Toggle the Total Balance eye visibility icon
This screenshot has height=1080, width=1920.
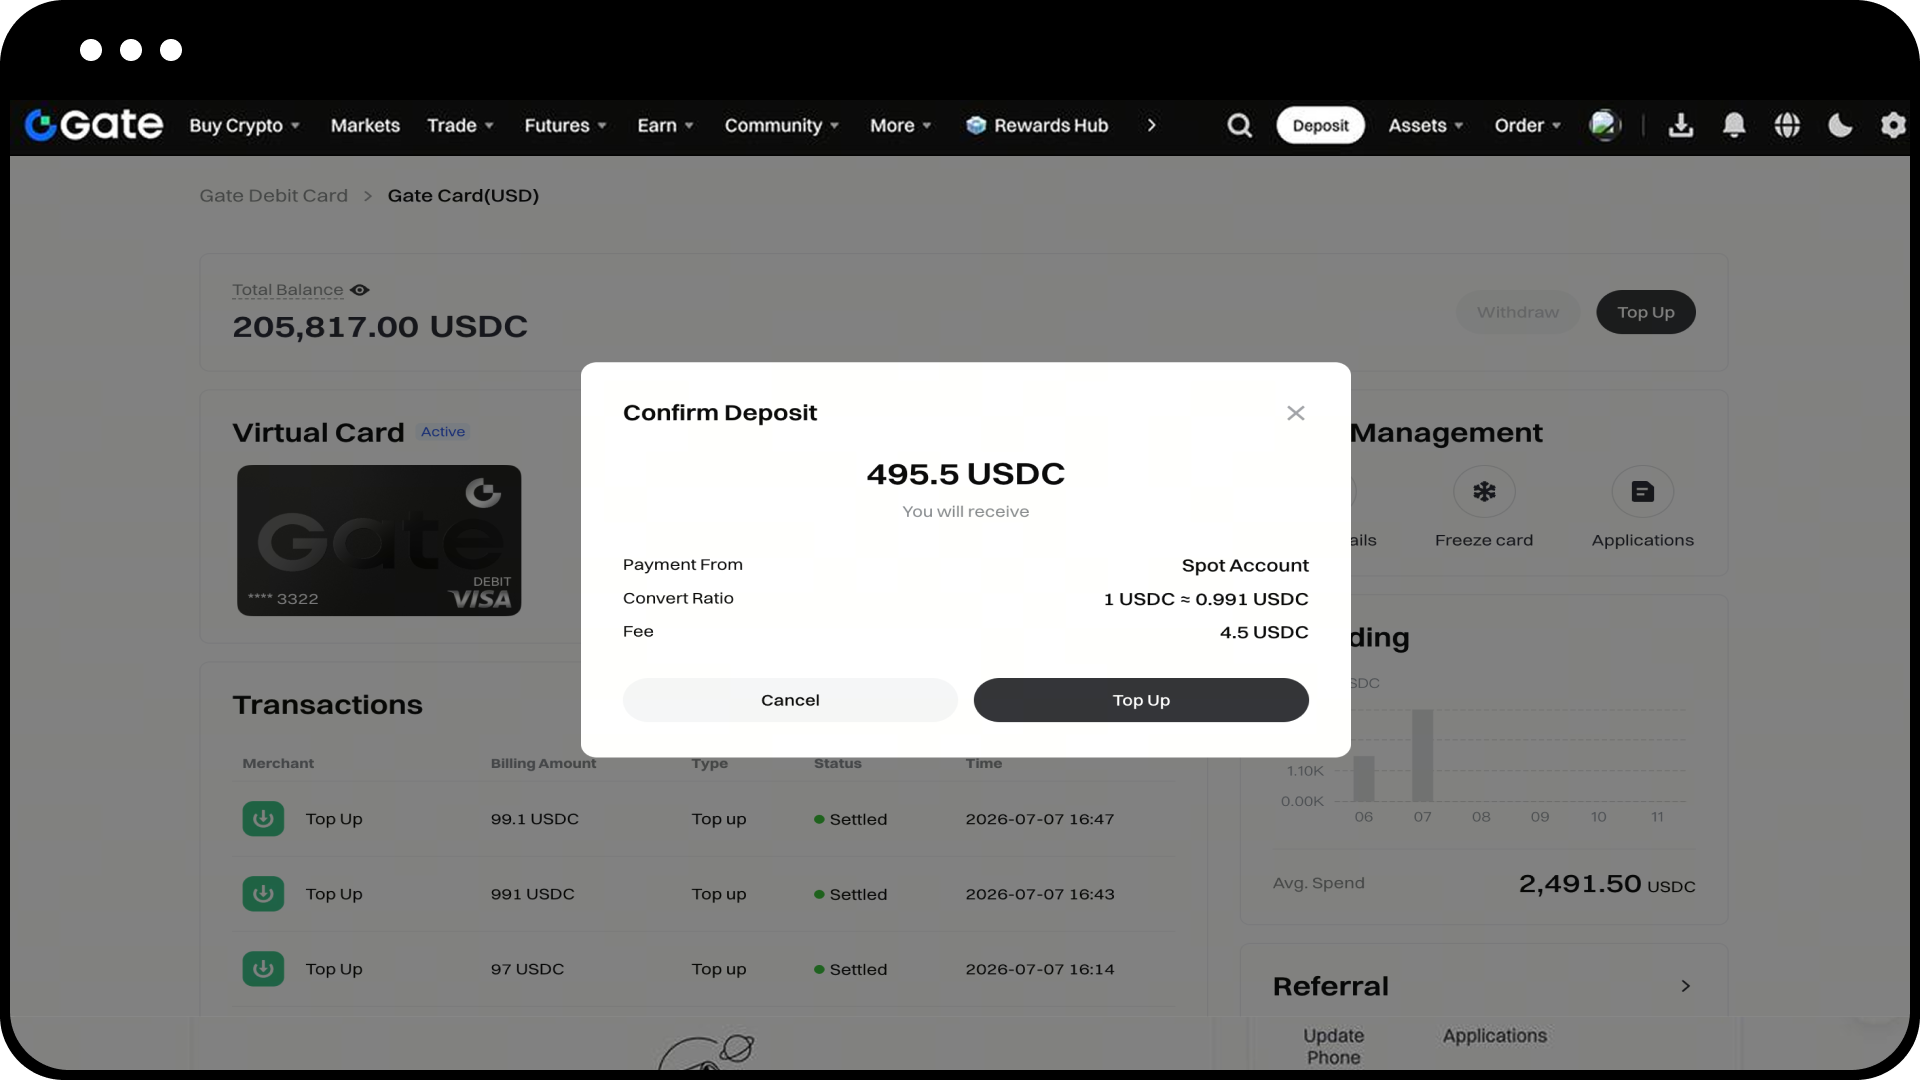coord(360,290)
